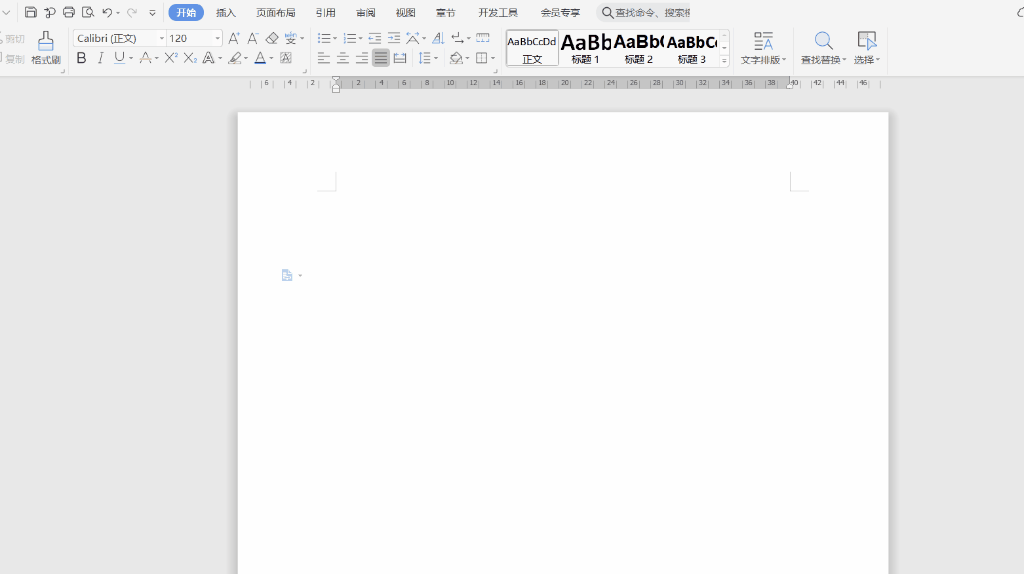The image size is (1024, 574).
Task: Apply the 标题 1 heading style
Action: 586,47
